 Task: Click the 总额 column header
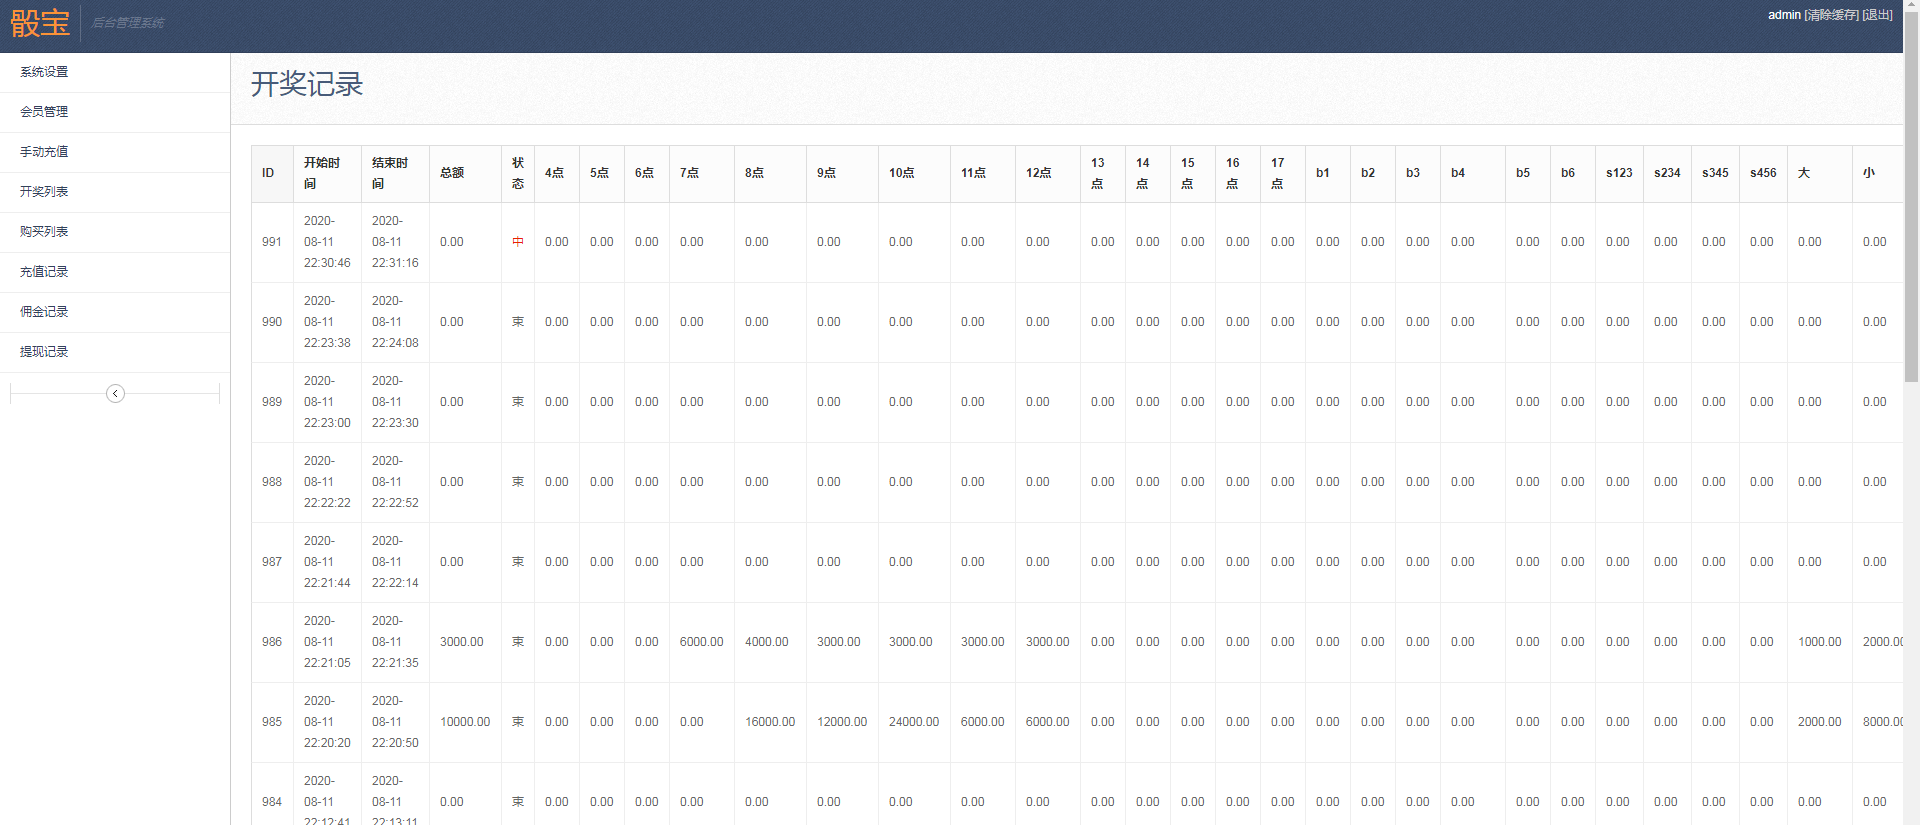pyautogui.click(x=452, y=173)
